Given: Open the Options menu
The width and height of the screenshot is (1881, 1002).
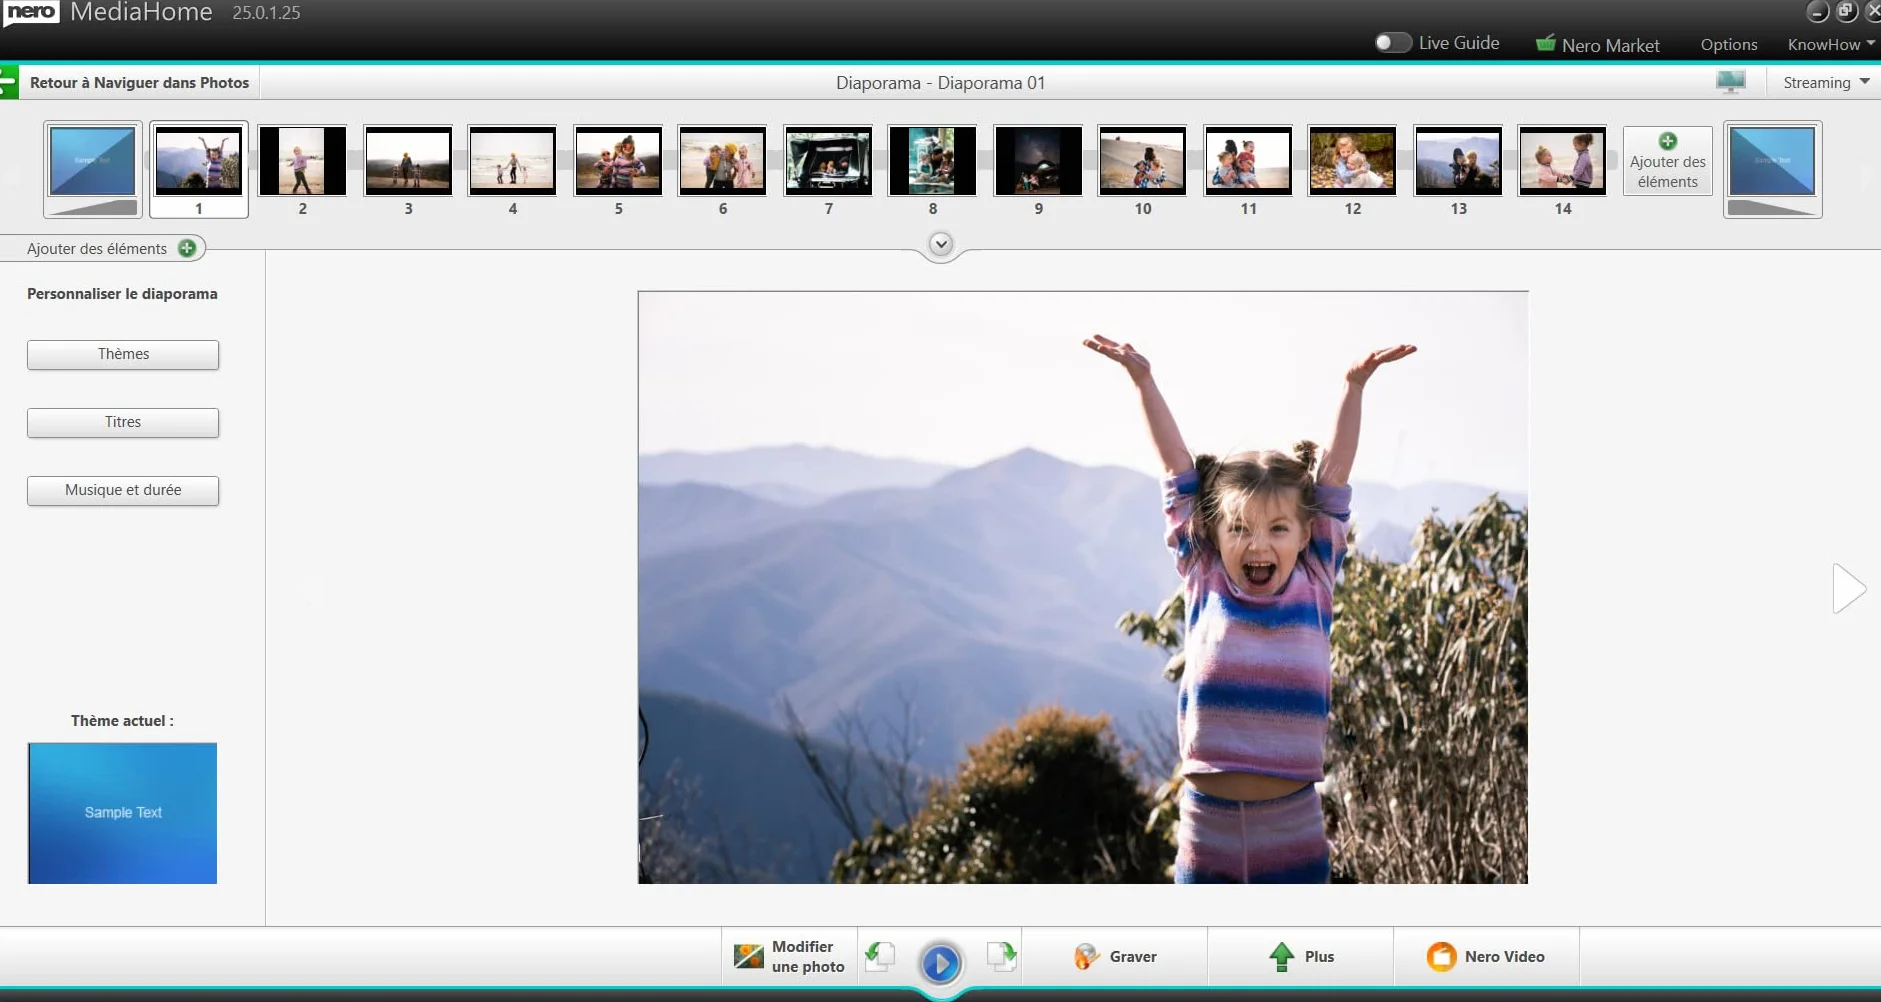Looking at the screenshot, I should coord(1728,45).
